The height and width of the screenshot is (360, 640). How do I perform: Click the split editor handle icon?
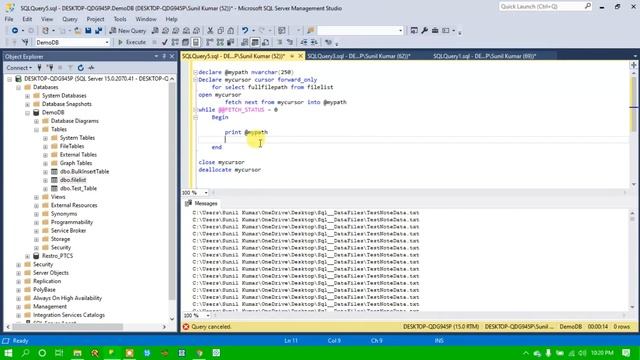633,65
